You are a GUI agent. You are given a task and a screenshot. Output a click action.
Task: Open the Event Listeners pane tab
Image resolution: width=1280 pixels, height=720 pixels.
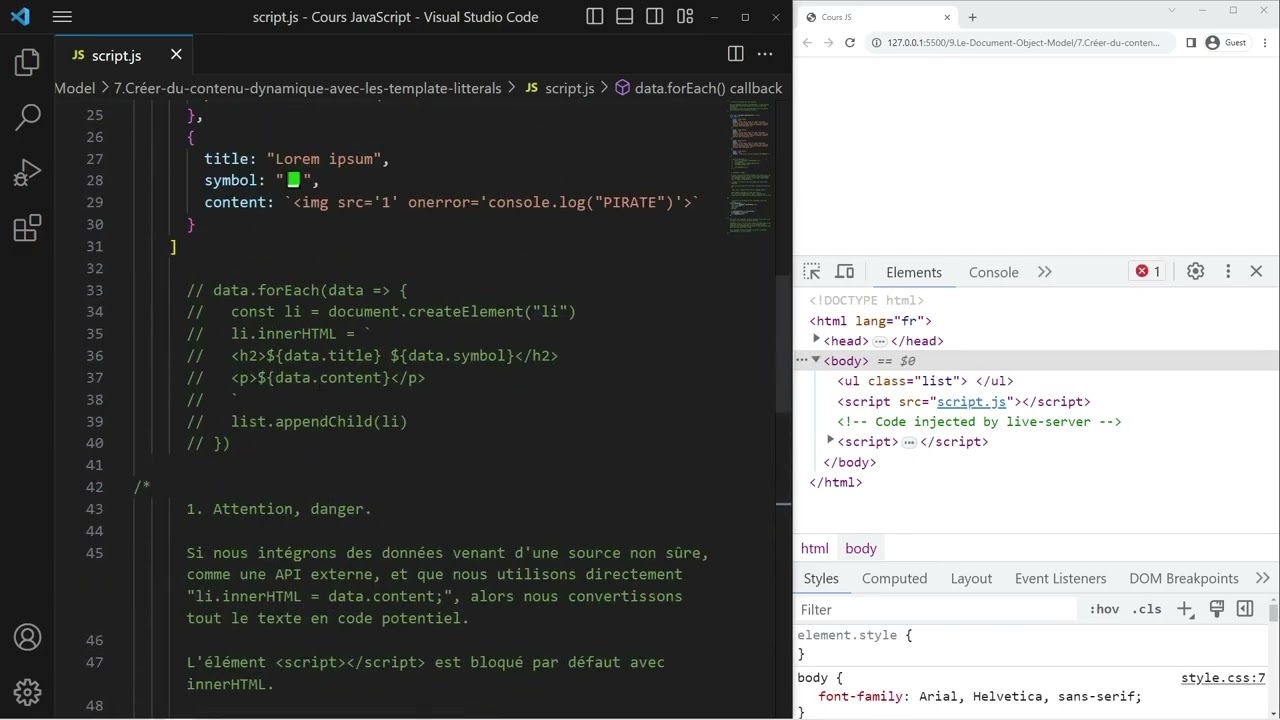click(x=1061, y=578)
